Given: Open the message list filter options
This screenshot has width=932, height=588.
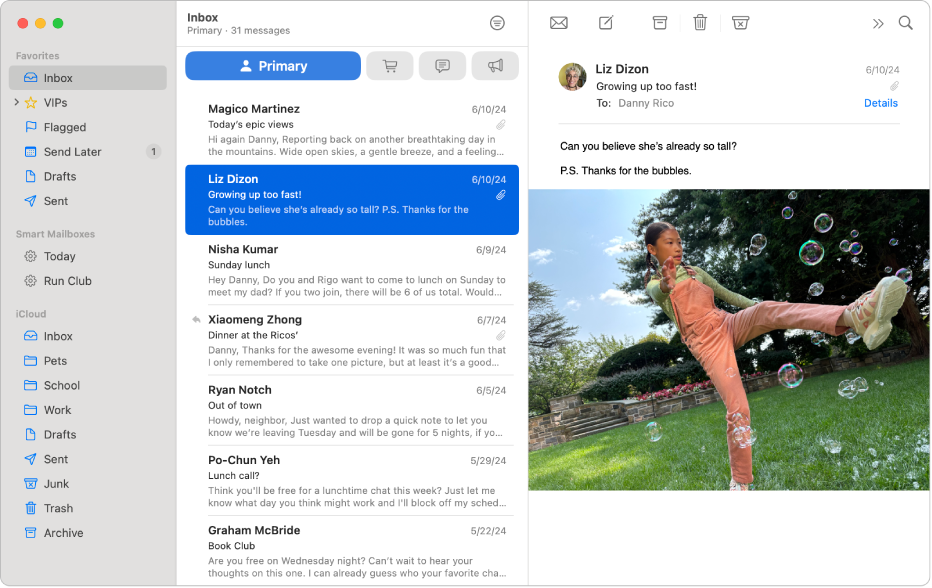Looking at the screenshot, I should pyautogui.click(x=496, y=22).
